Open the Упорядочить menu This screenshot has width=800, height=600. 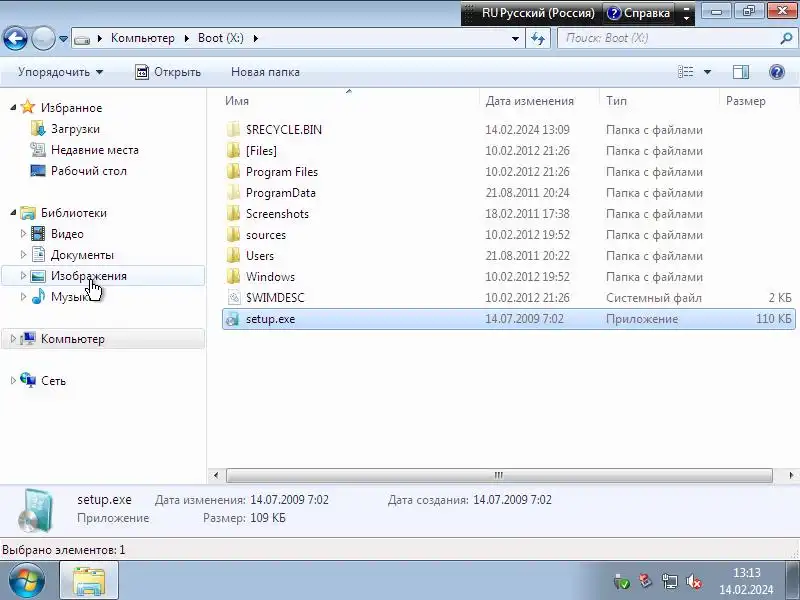61,72
